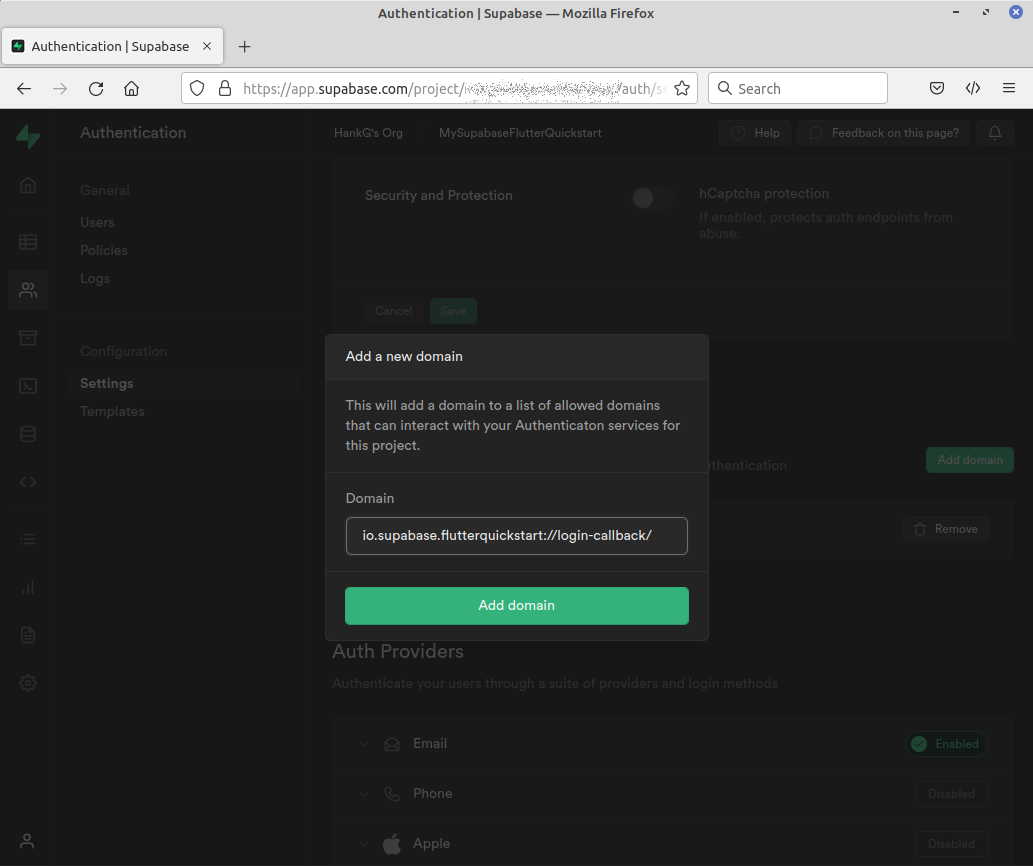Click the Supabase logo icon
Screen dimensions: 1033x866
click(x=28, y=137)
